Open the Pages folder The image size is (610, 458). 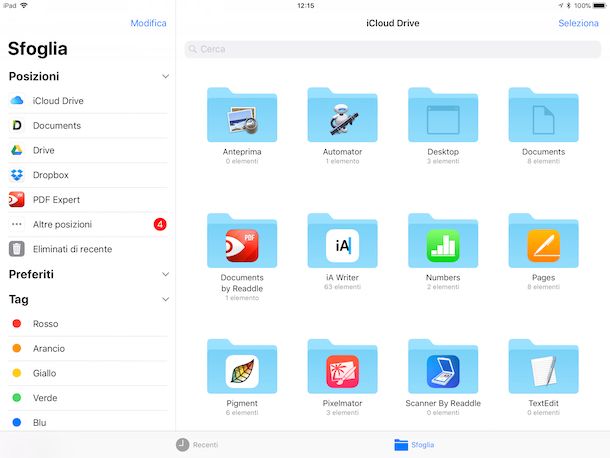(543, 240)
